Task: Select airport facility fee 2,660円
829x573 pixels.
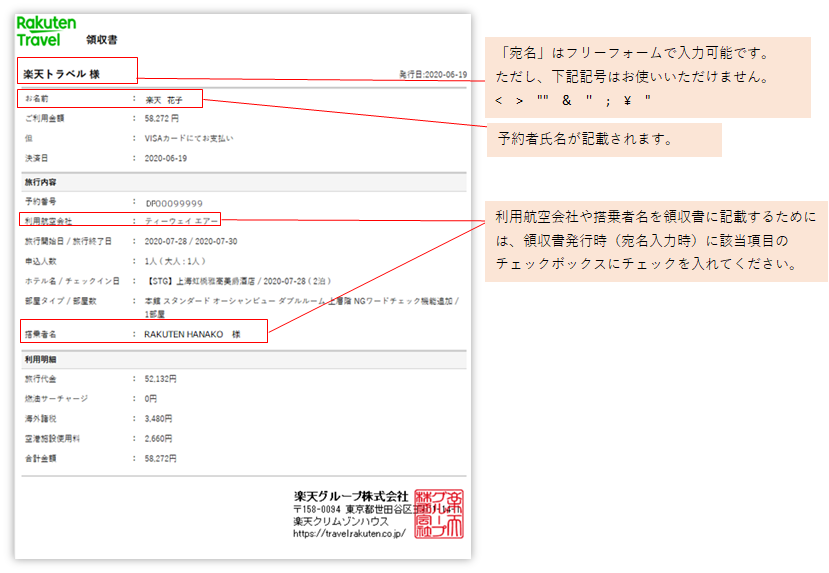Action: pos(159,439)
